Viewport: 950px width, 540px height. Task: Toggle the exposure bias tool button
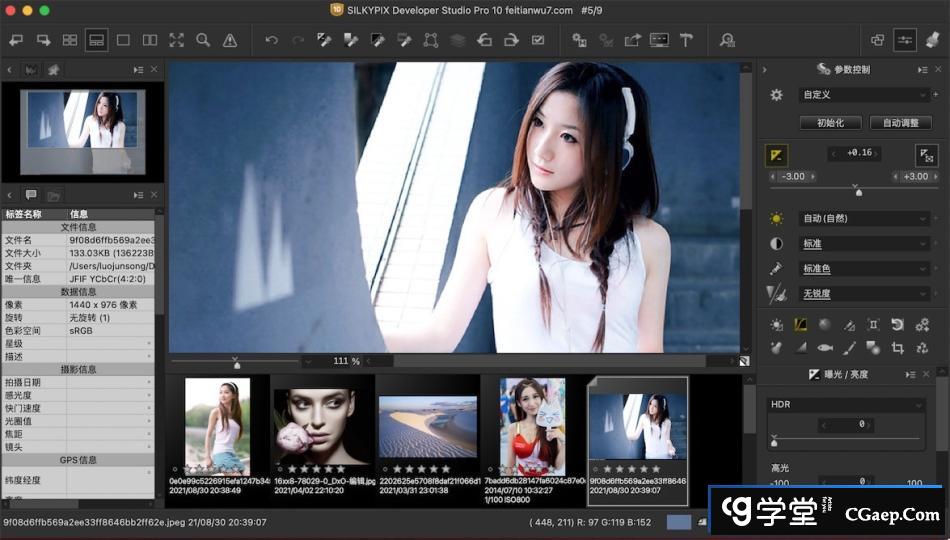click(776, 154)
